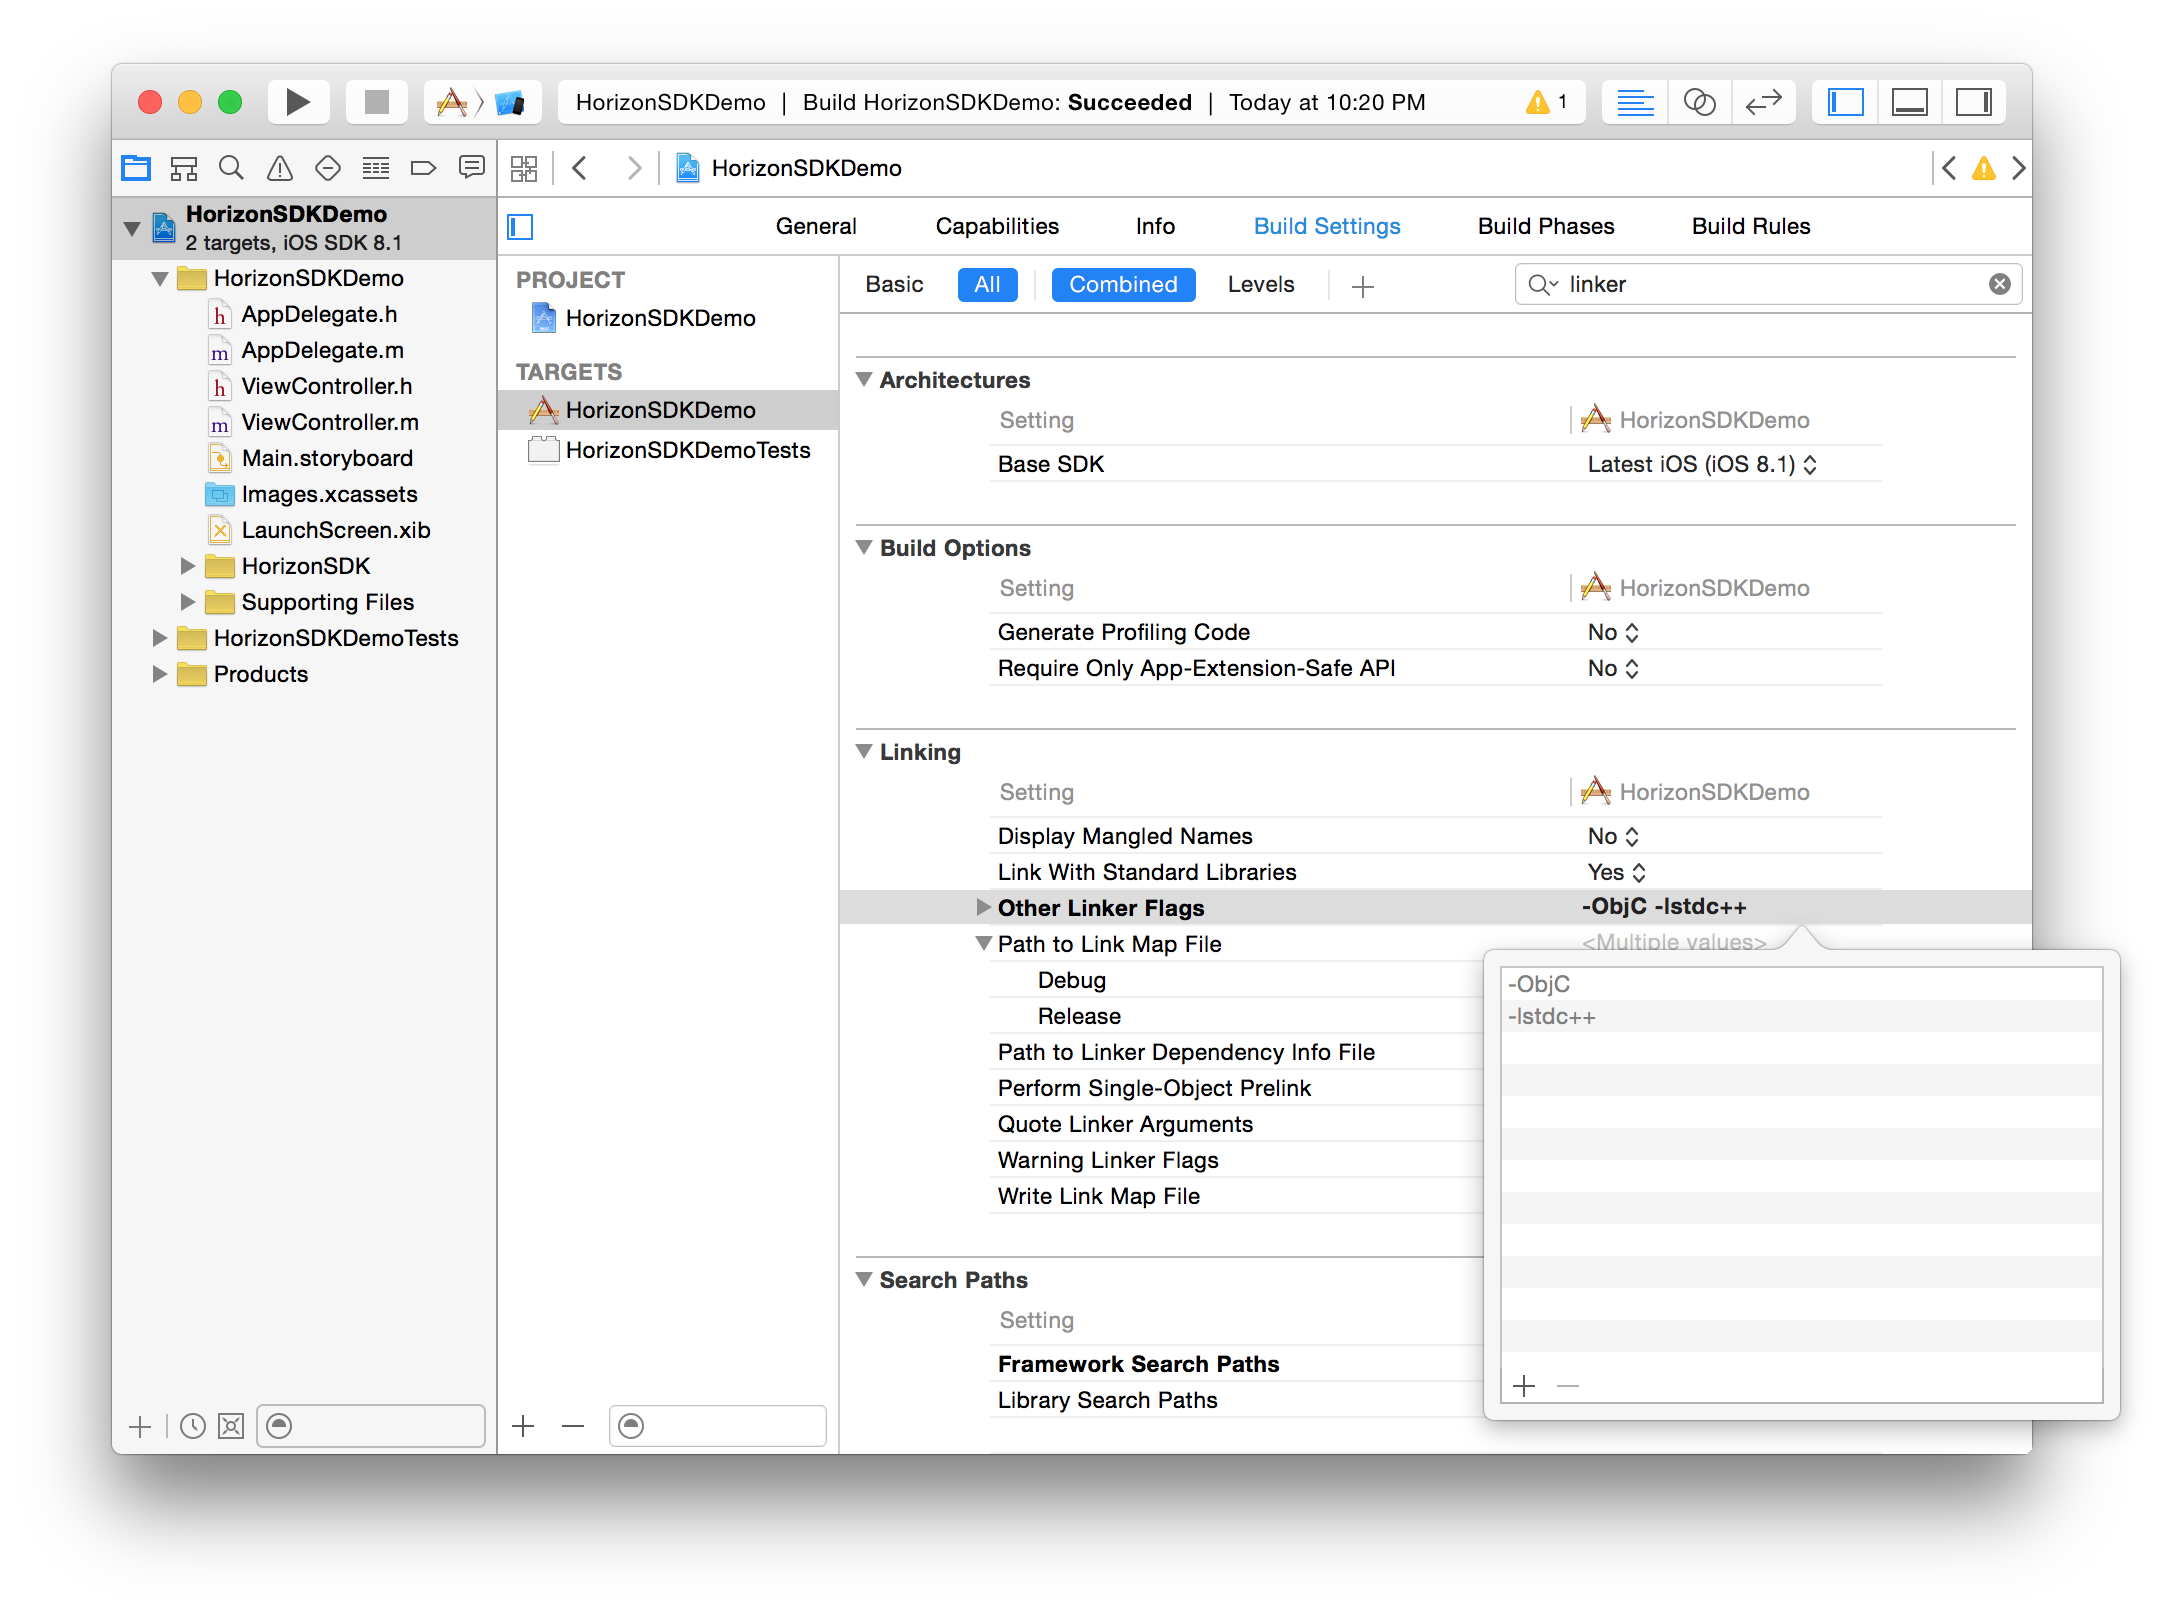Clear the linker search text
The image size is (2180, 1614).
(2000, 285)
